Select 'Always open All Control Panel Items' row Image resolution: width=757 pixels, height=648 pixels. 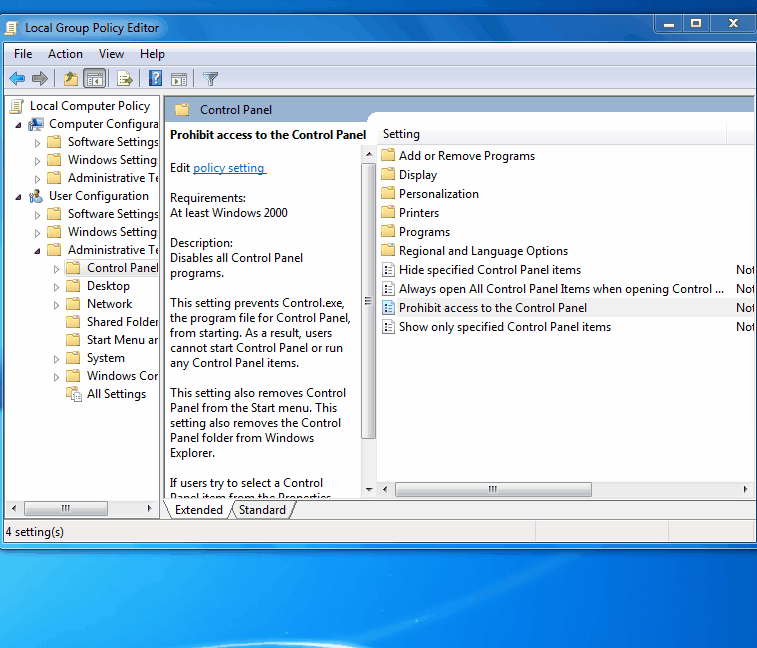567,289
